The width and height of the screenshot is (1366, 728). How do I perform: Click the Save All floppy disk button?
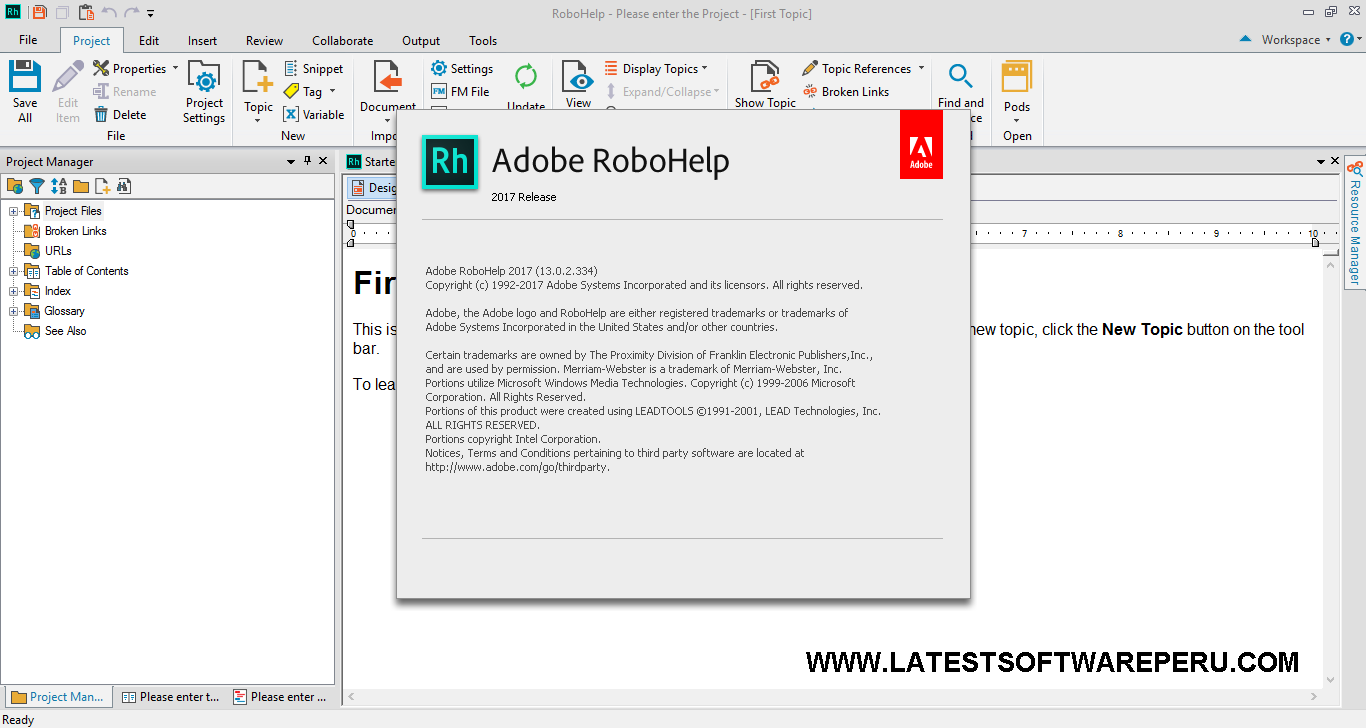point(25,92)
